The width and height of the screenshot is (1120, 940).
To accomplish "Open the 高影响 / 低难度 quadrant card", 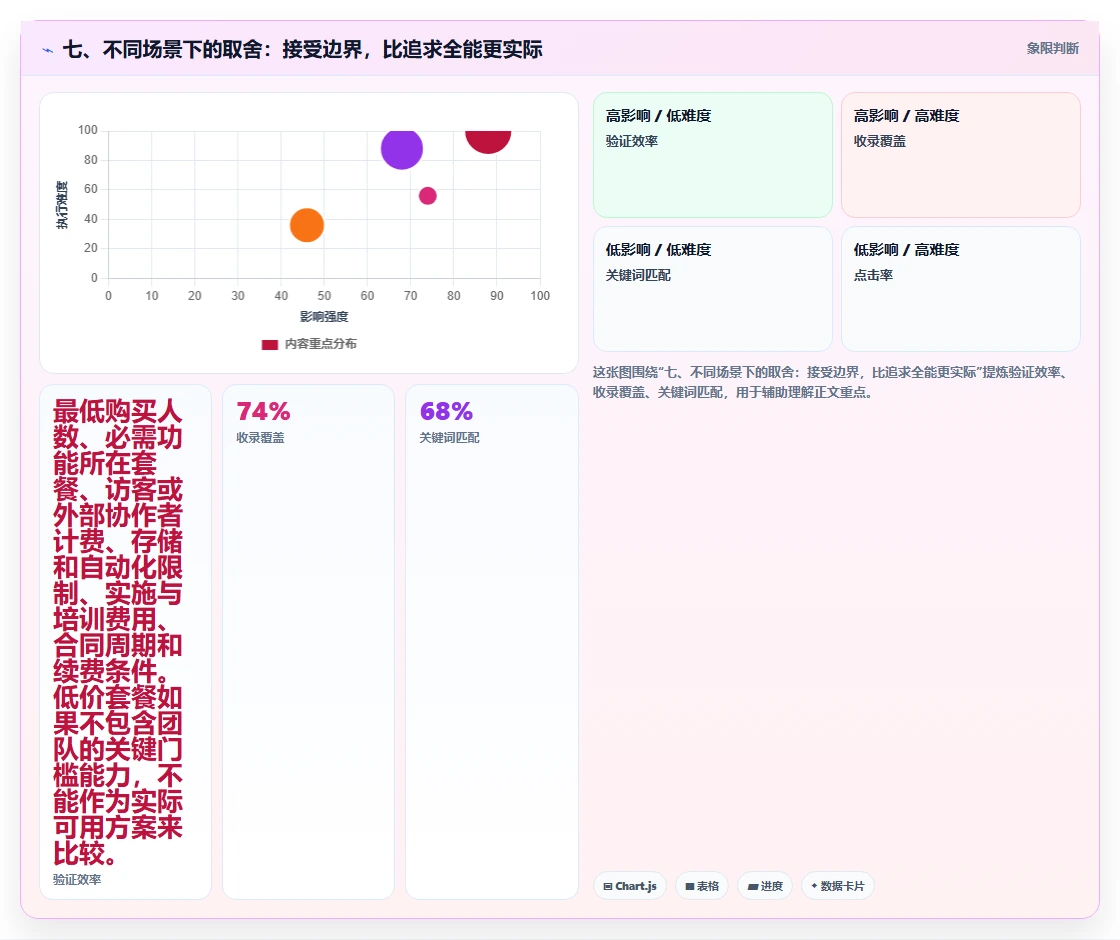I will pyautogui.click(x=713, y=155).
